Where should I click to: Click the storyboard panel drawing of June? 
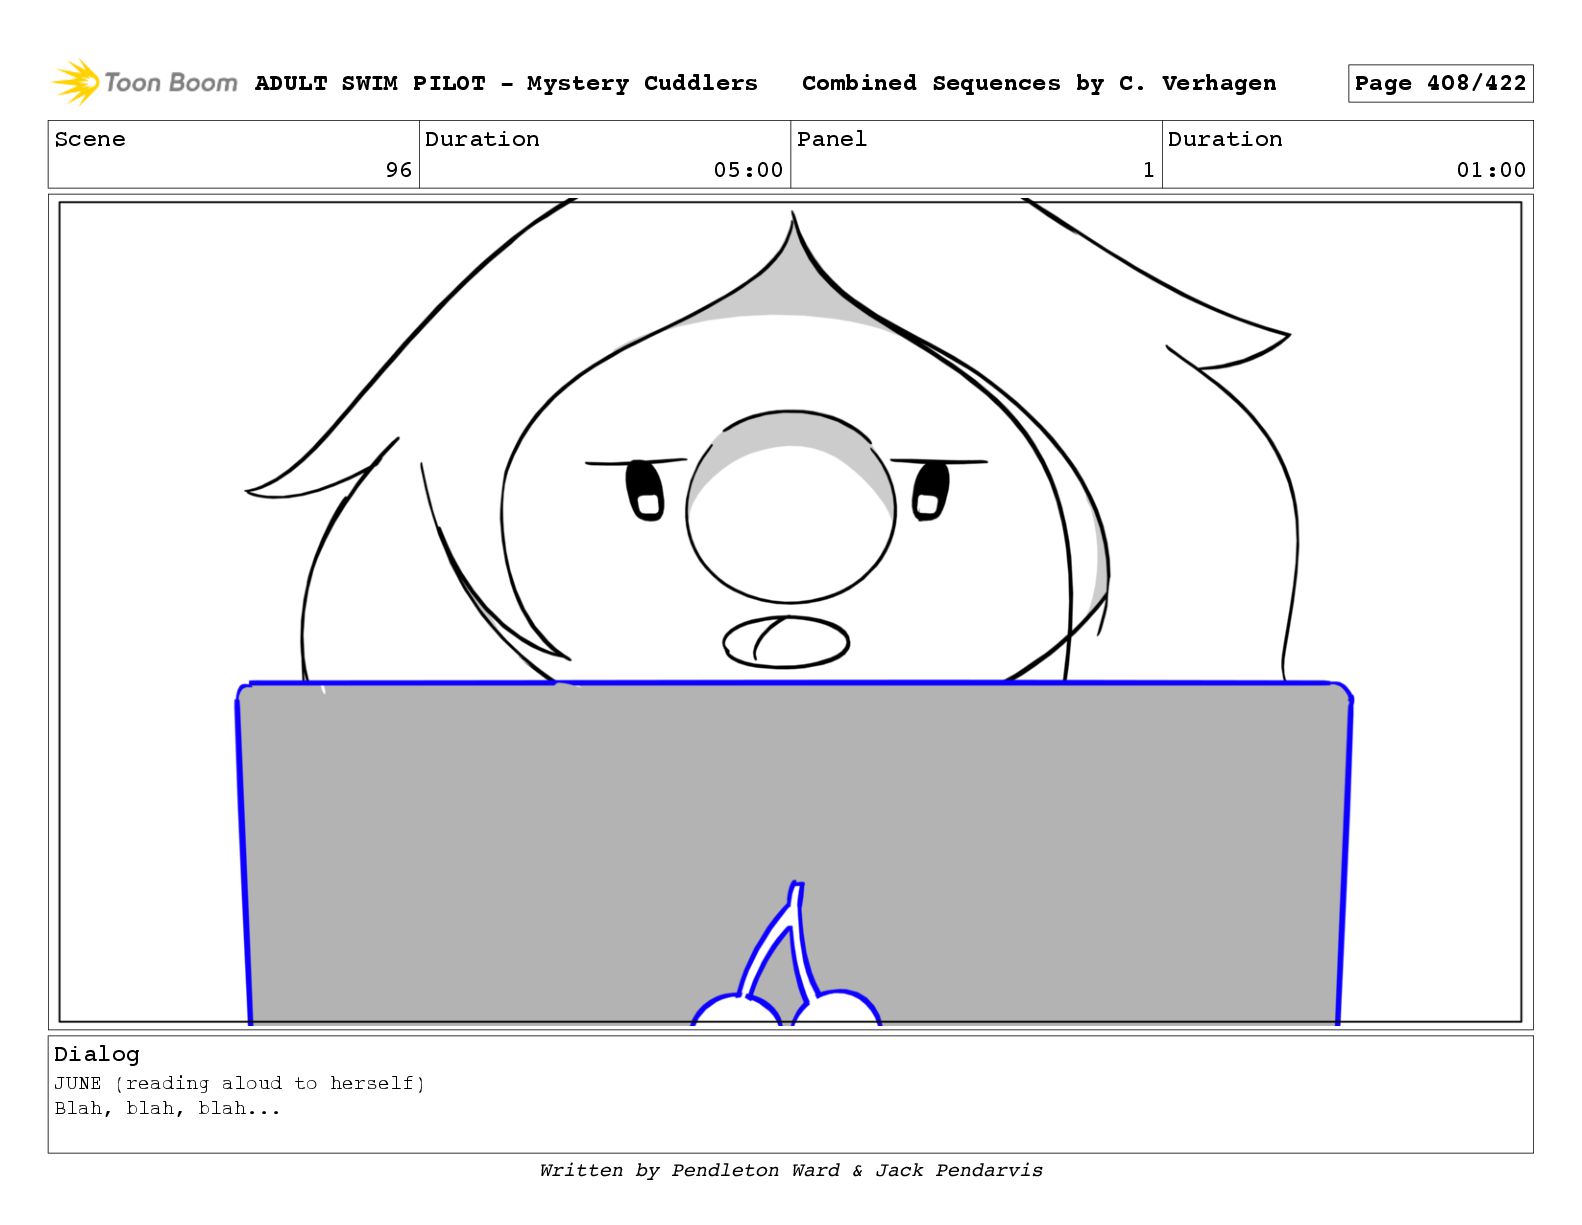[790, 612]
